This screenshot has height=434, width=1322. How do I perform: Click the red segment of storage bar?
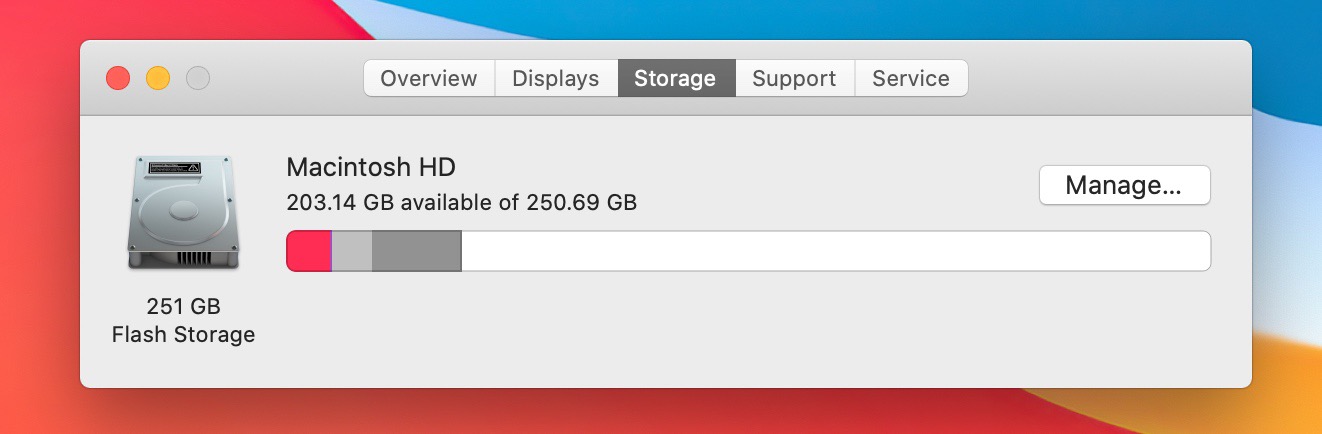309,251
